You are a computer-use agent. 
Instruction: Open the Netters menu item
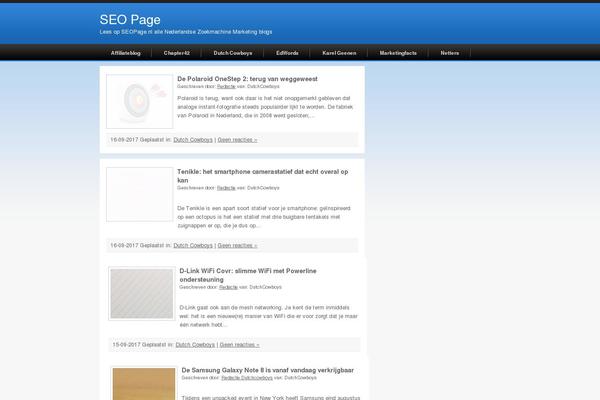tap(450, 53)
